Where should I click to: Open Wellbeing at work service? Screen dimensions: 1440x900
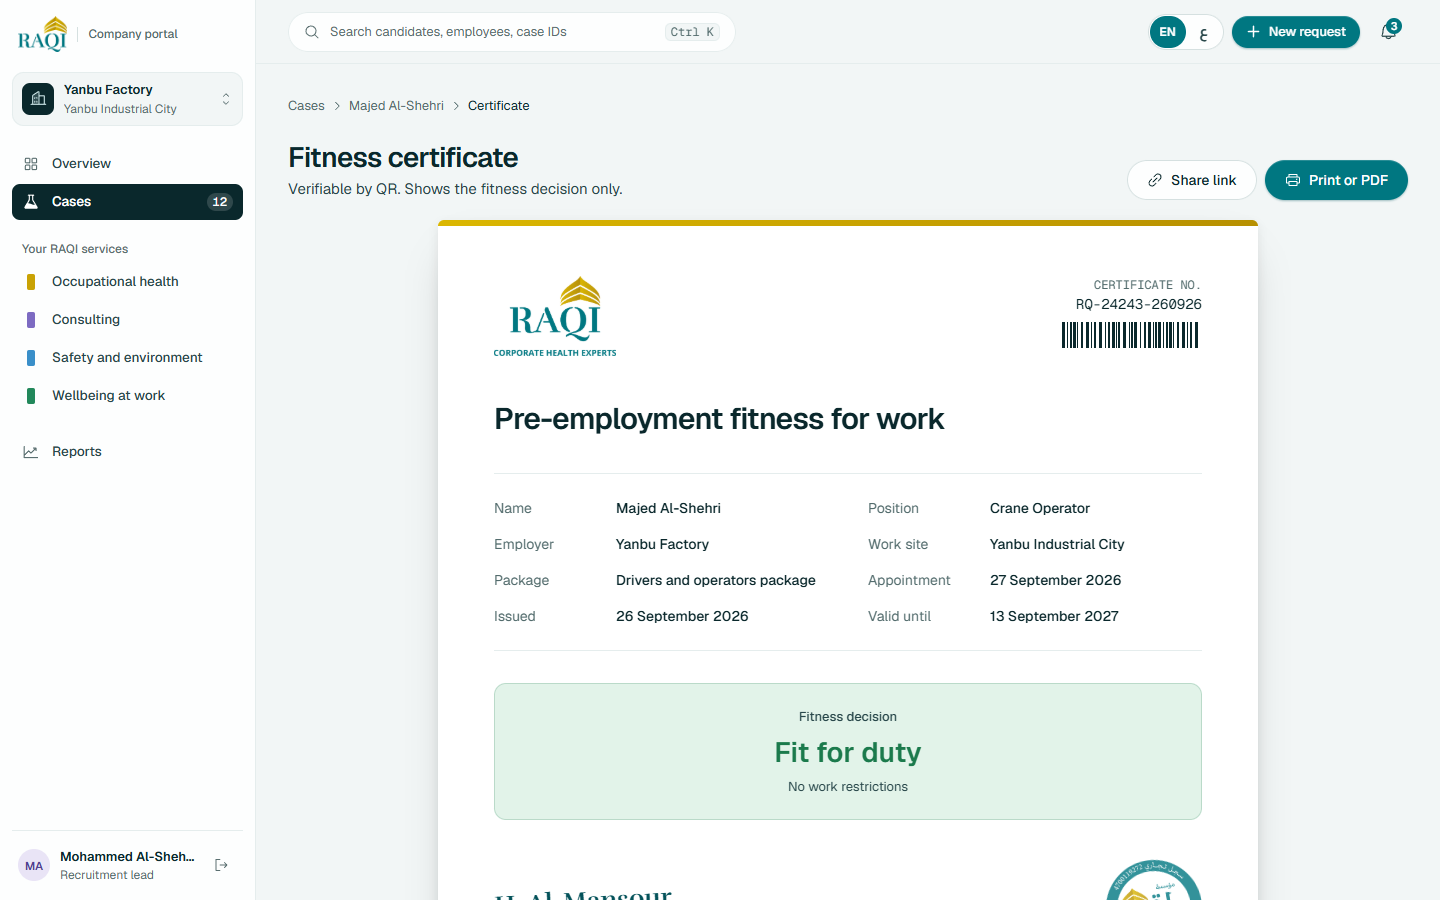[127, 396]
